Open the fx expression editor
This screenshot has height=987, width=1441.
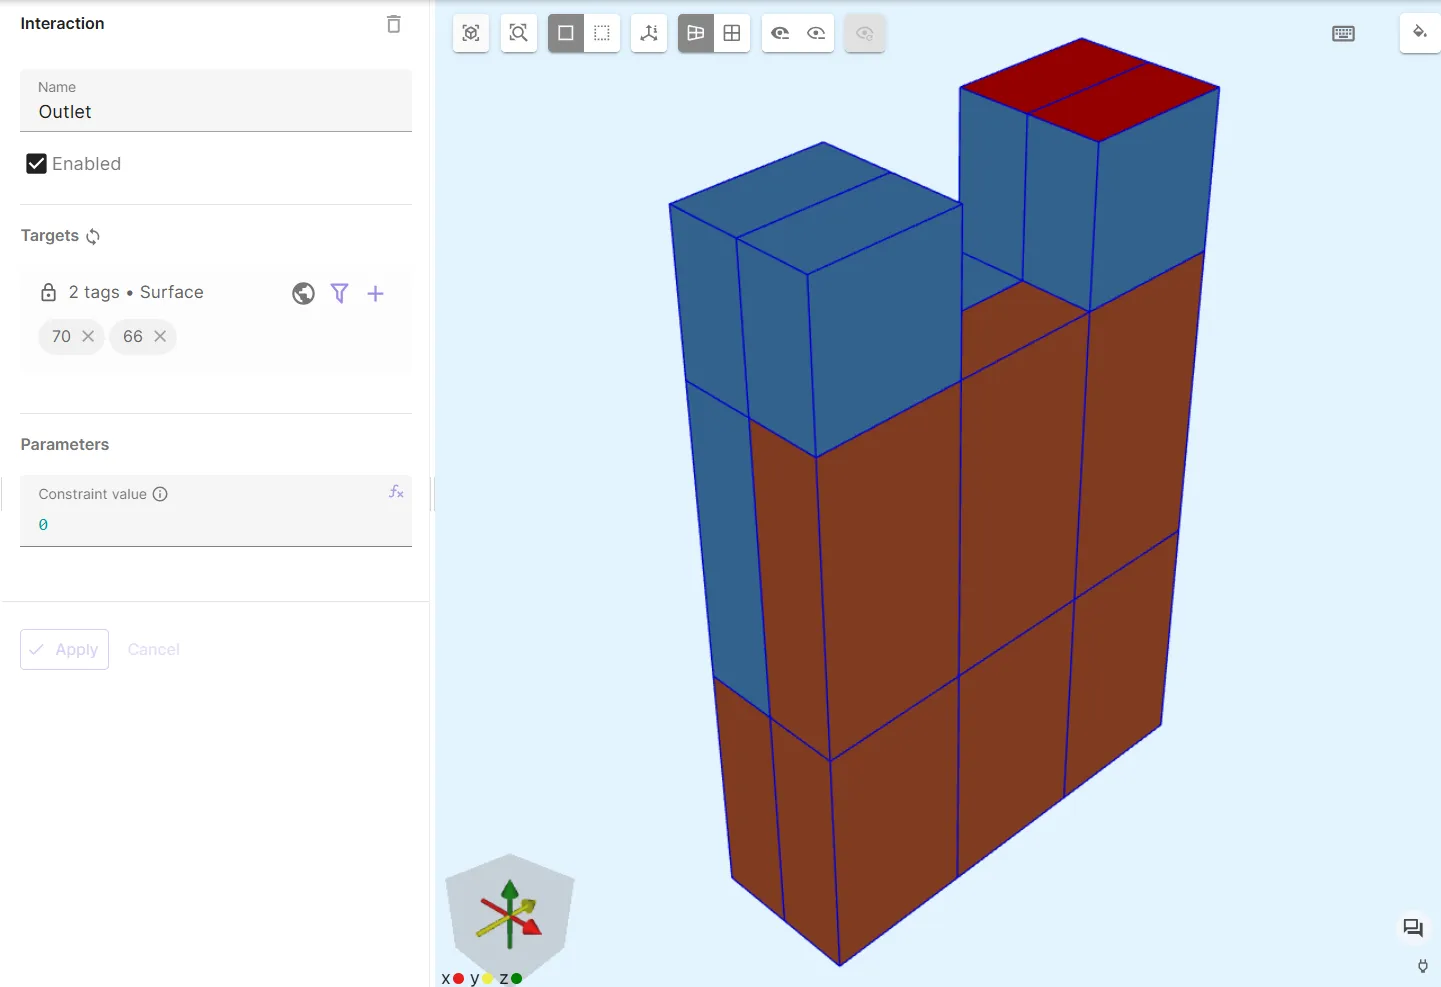[x=396, y=492]
